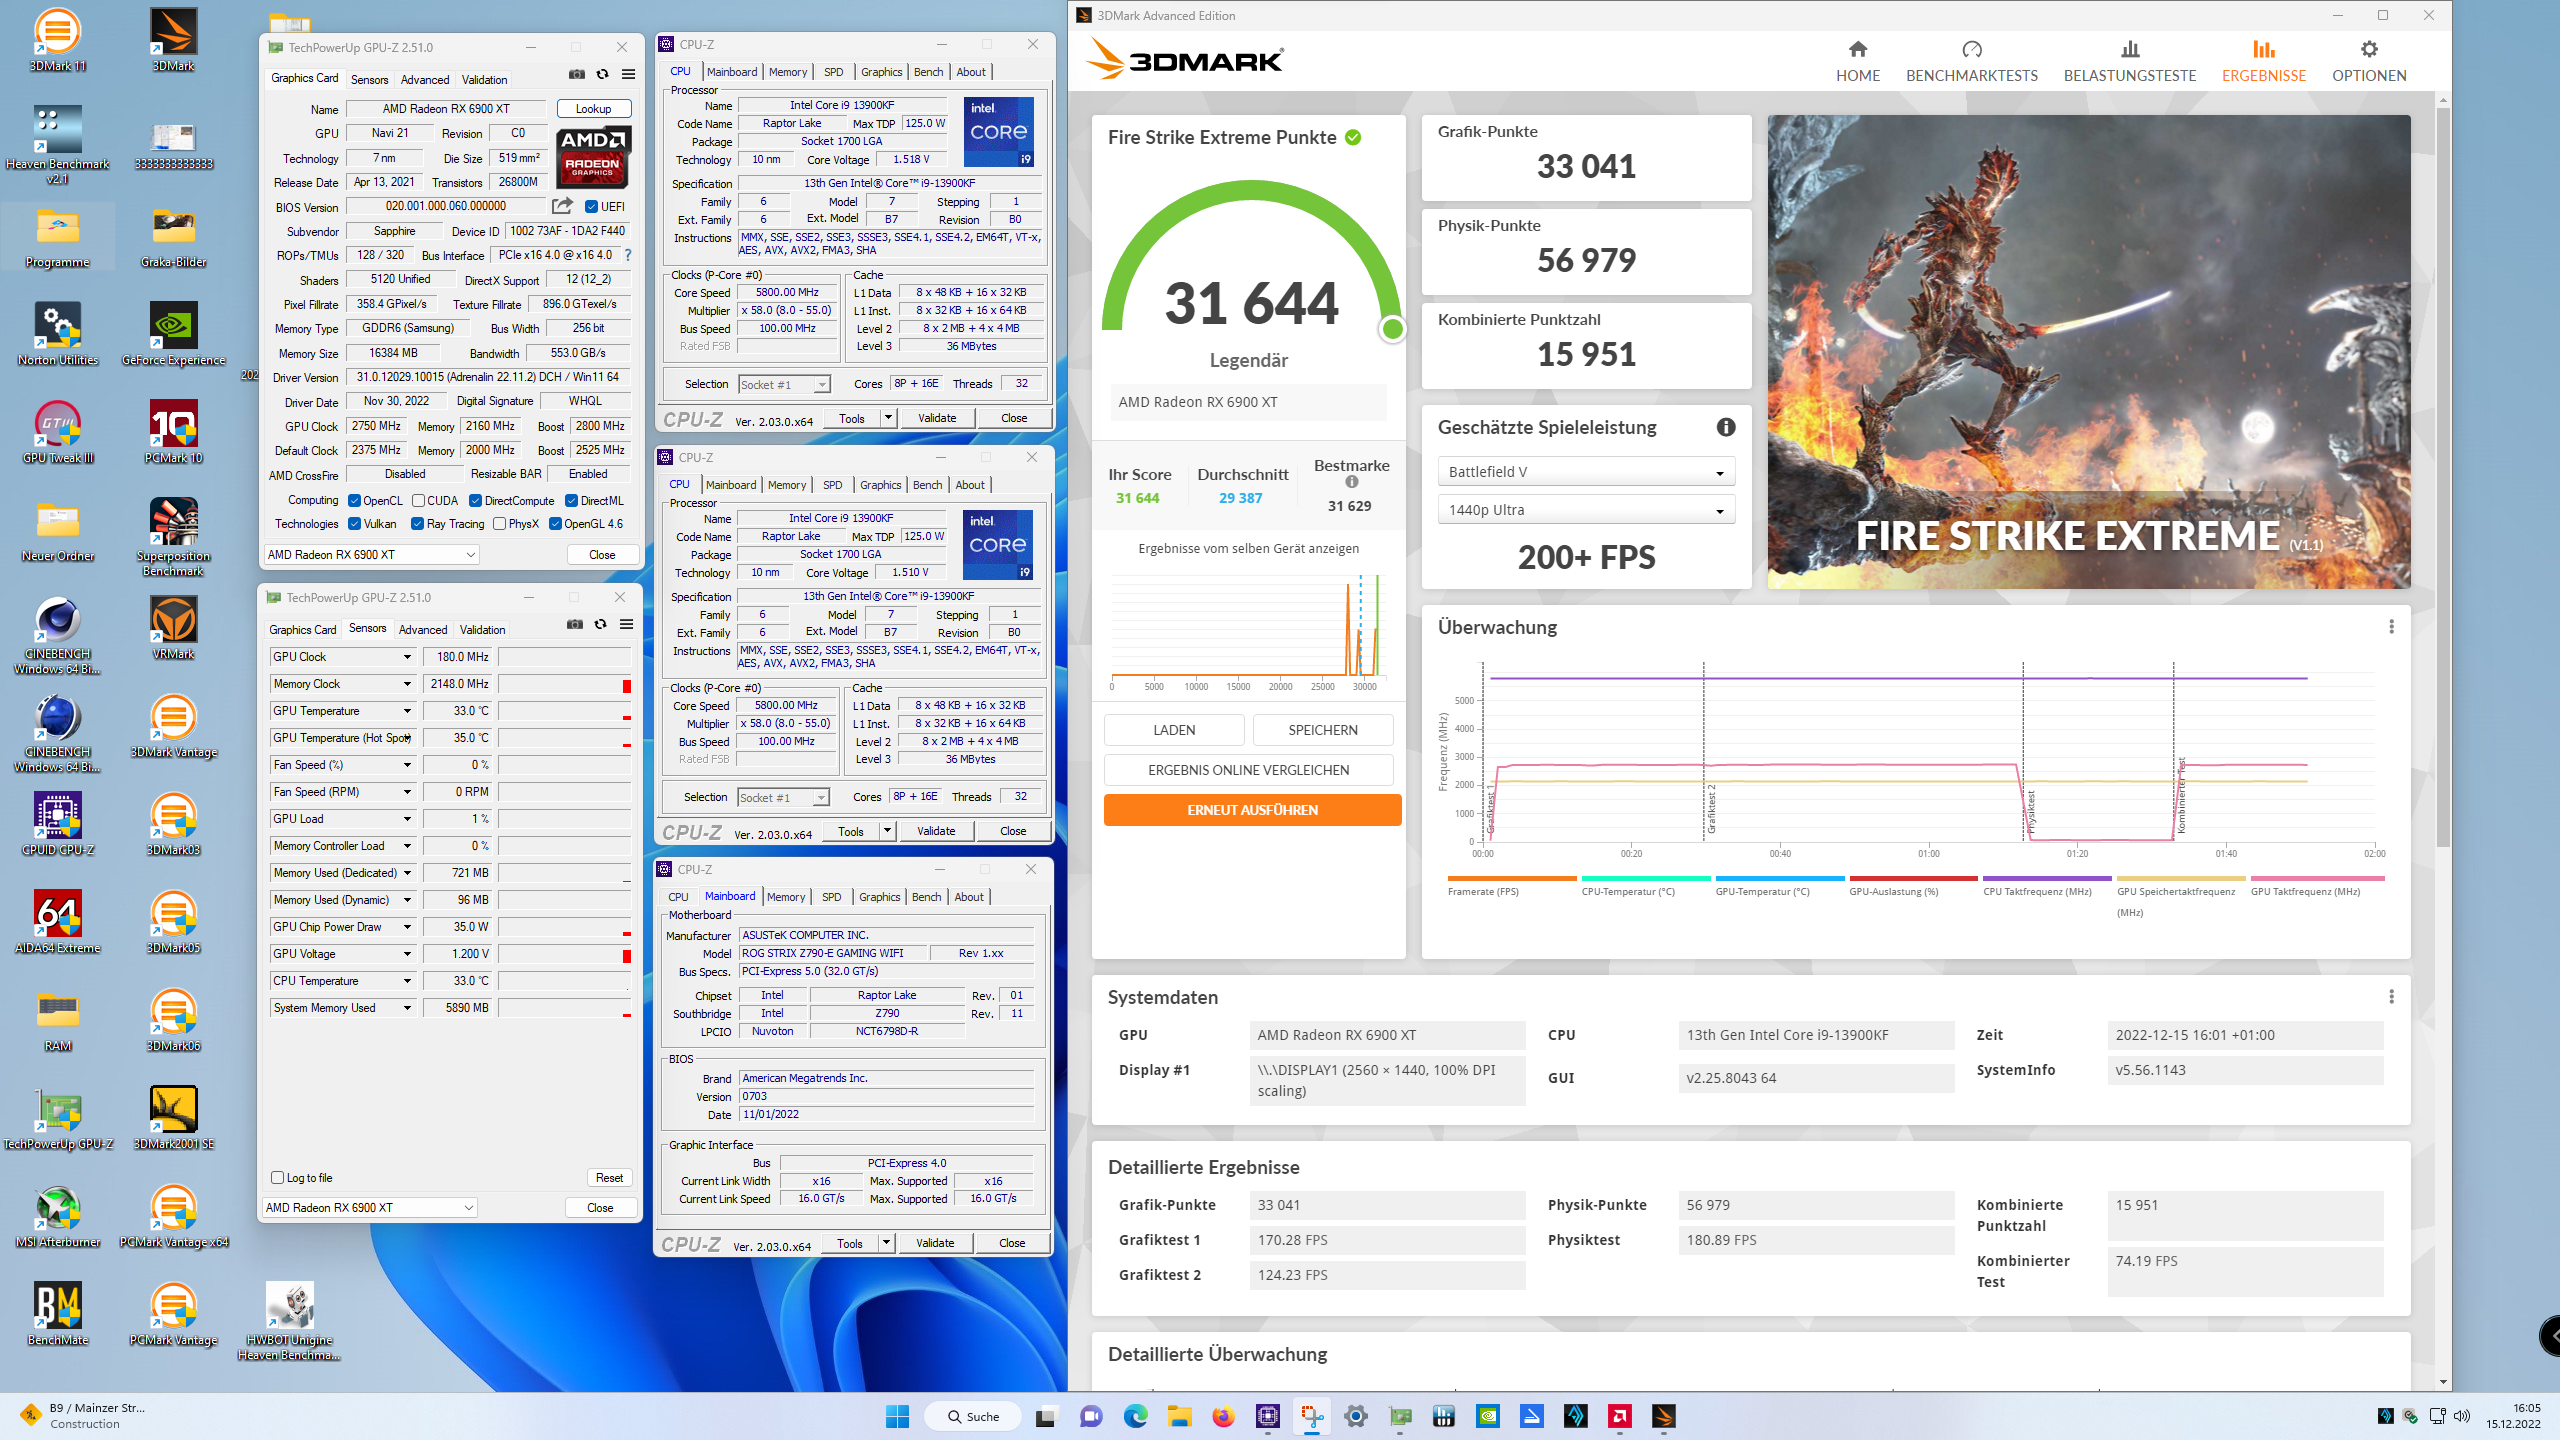Click the SPEICHERN button in 3DMark
This screenshot has height=1440, width=2560.
[1323, 730]
